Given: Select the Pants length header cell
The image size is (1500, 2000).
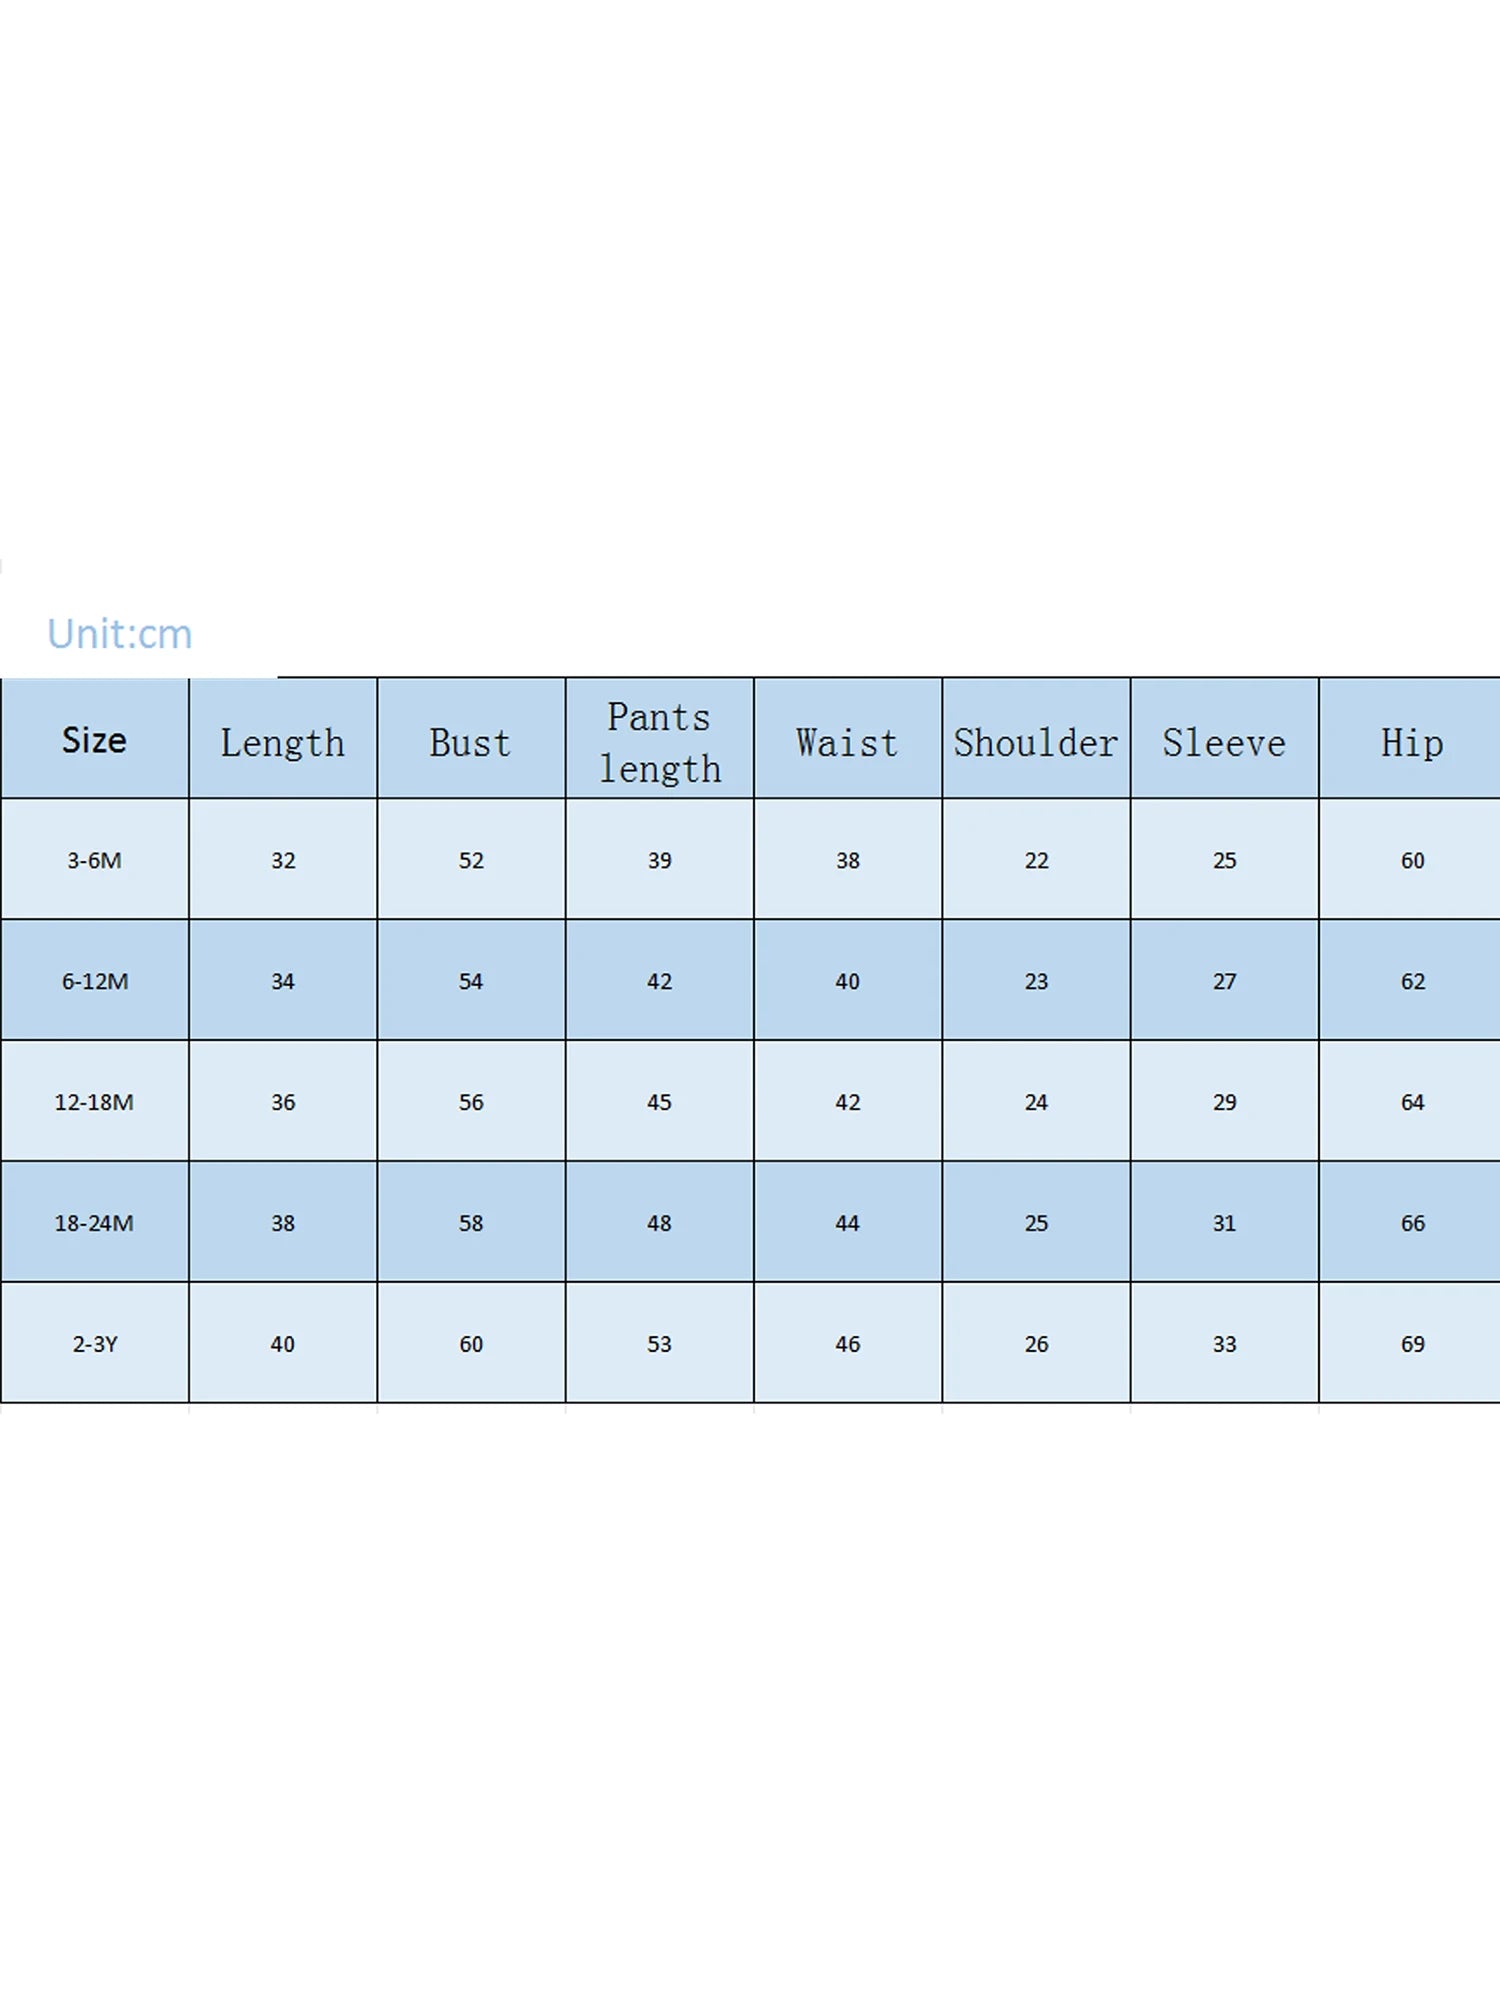Looking at the screenshot, I should click(x=659, y=742).
